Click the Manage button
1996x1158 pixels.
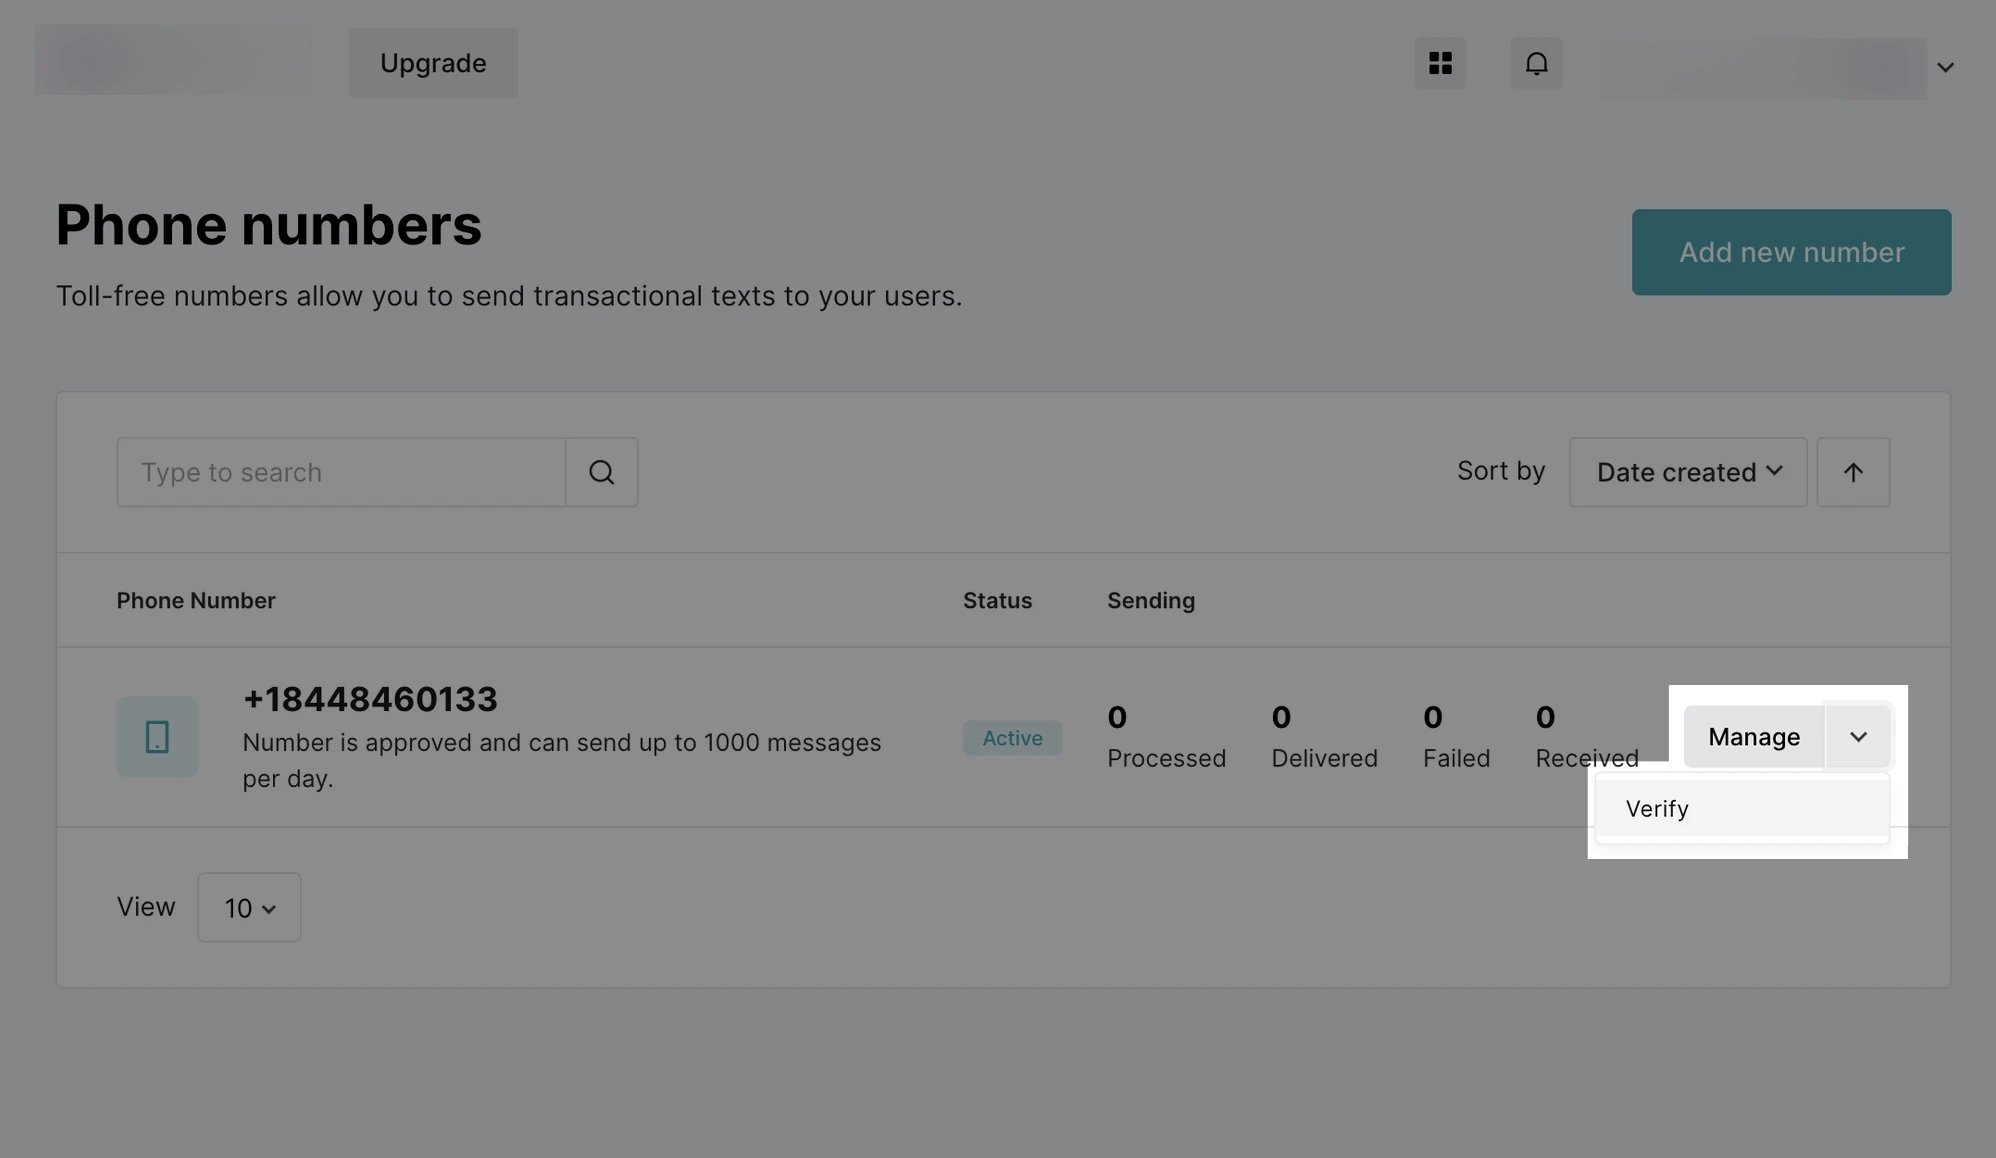[1753, 737]
